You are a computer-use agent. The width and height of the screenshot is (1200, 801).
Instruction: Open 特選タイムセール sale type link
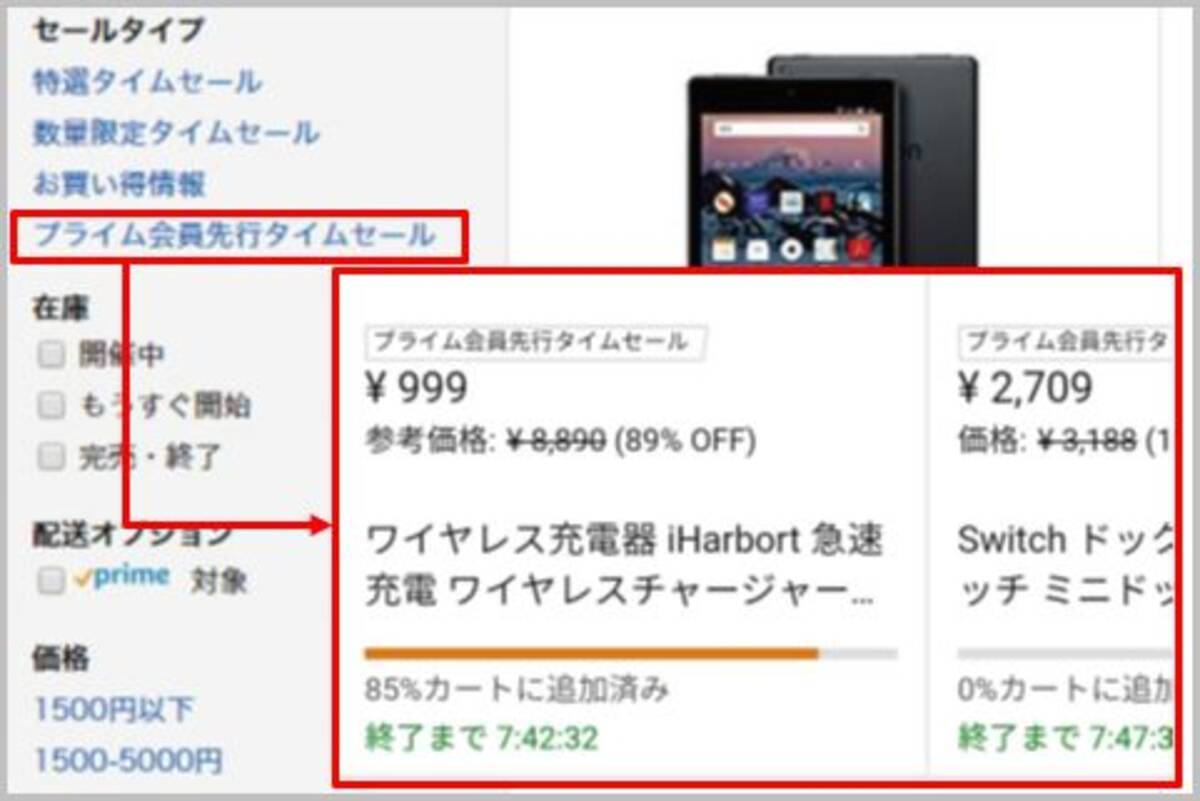pos(147,81)
